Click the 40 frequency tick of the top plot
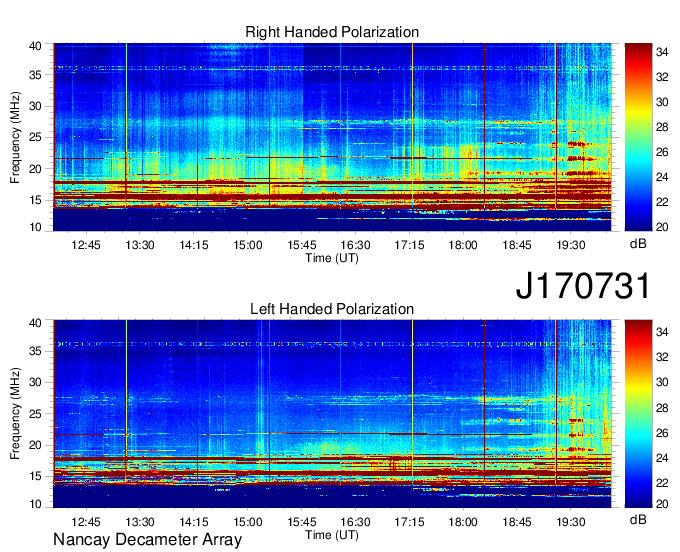This screenshot has height=552, width=680. click(36, 46)
